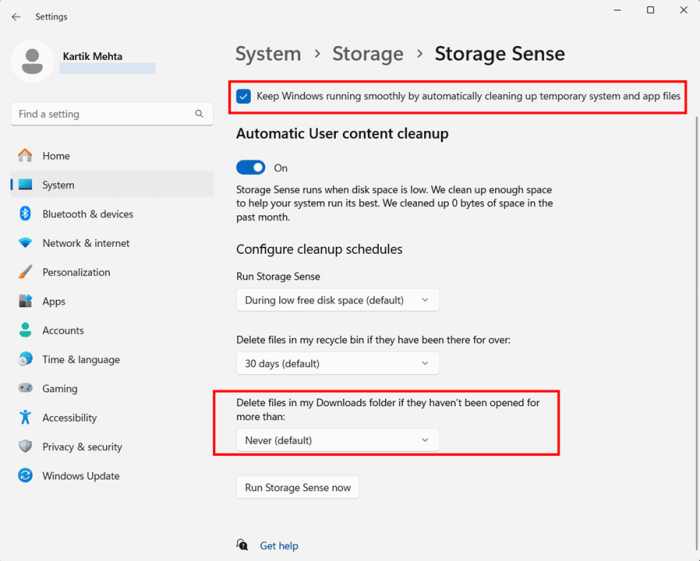Image resolution: width=700 pixels, height=561 pixels.
Task: Click Run Storage Sense now button
Action: click(x=298, y=487)
